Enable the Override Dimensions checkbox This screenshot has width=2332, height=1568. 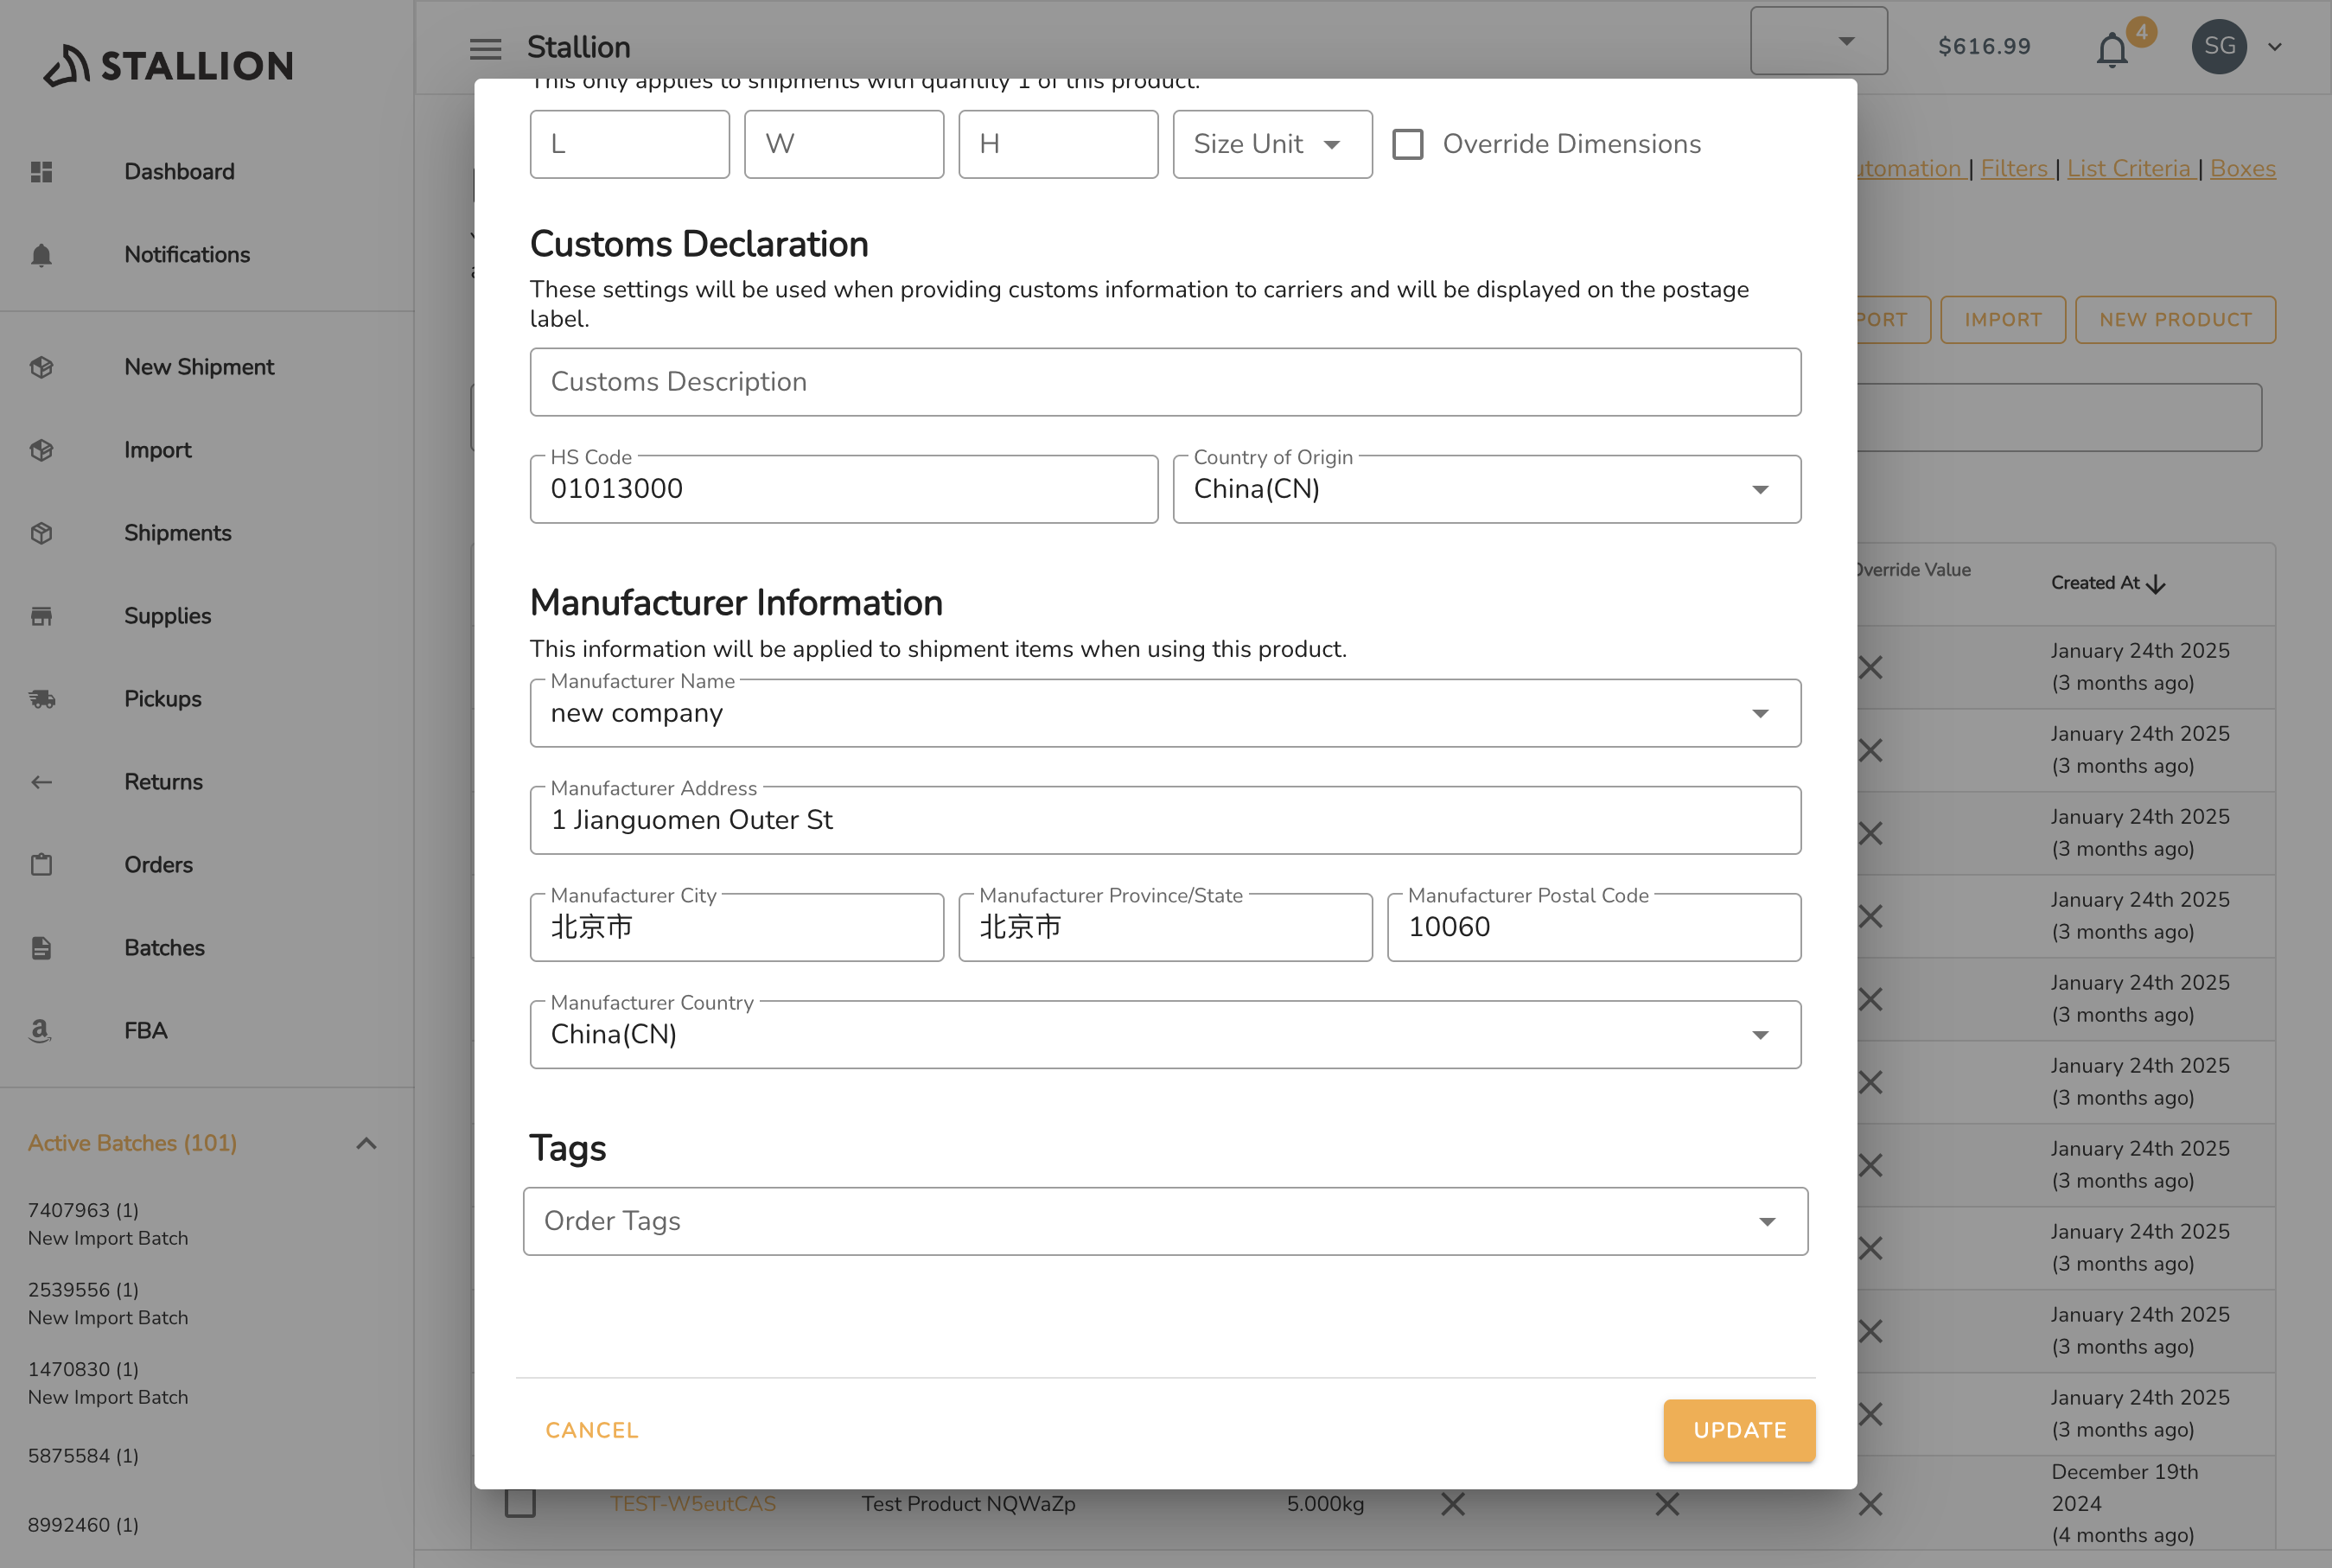(x=1407, y=144)
